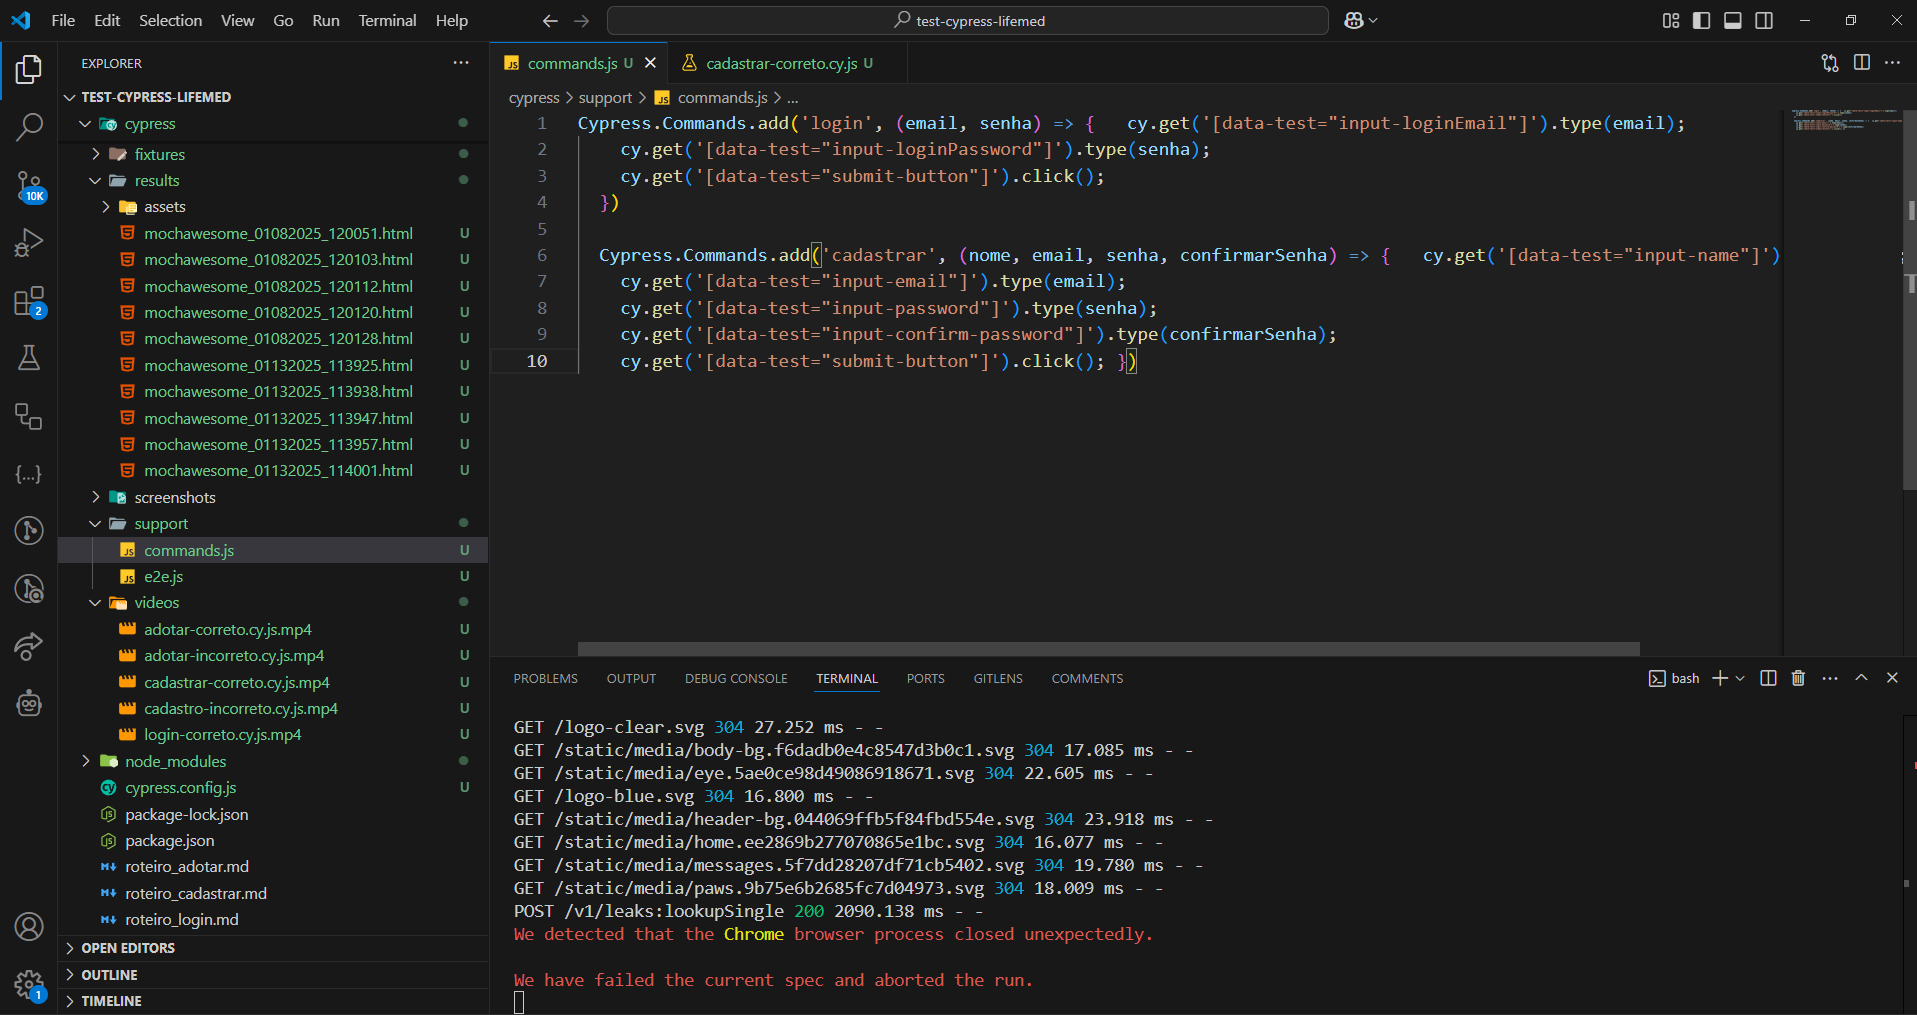Viewport: 1917px width, 1015px height.
Task: Switch to the PROBLEMS panel tab
Action: (545, 679)
